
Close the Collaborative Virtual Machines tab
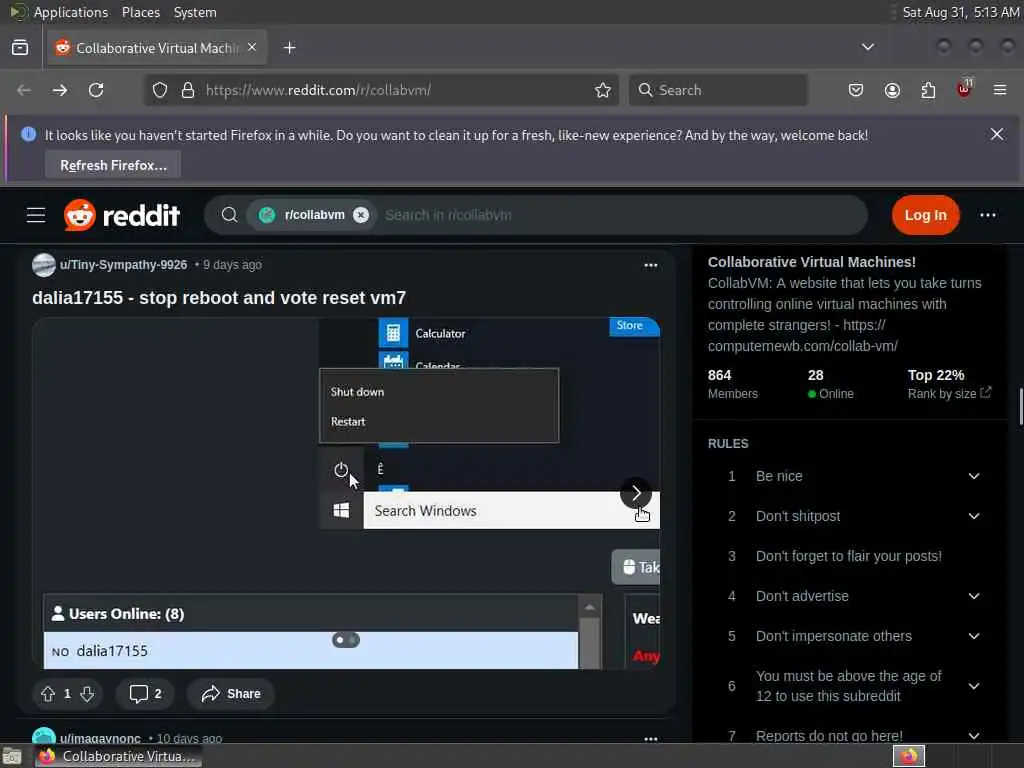pos(252,48)
